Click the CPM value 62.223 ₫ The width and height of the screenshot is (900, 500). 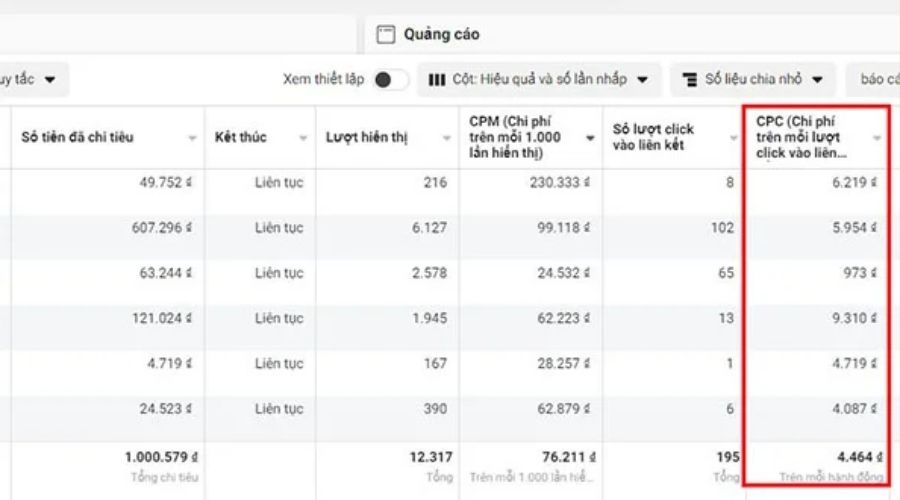pos(564,319)
